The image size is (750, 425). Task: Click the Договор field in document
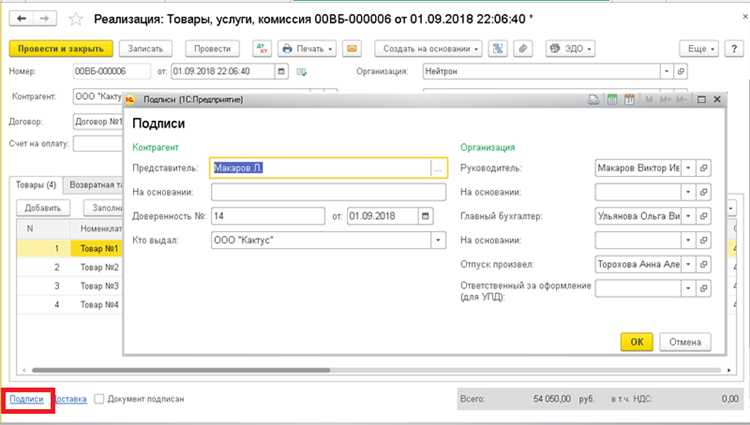[98, 121]
